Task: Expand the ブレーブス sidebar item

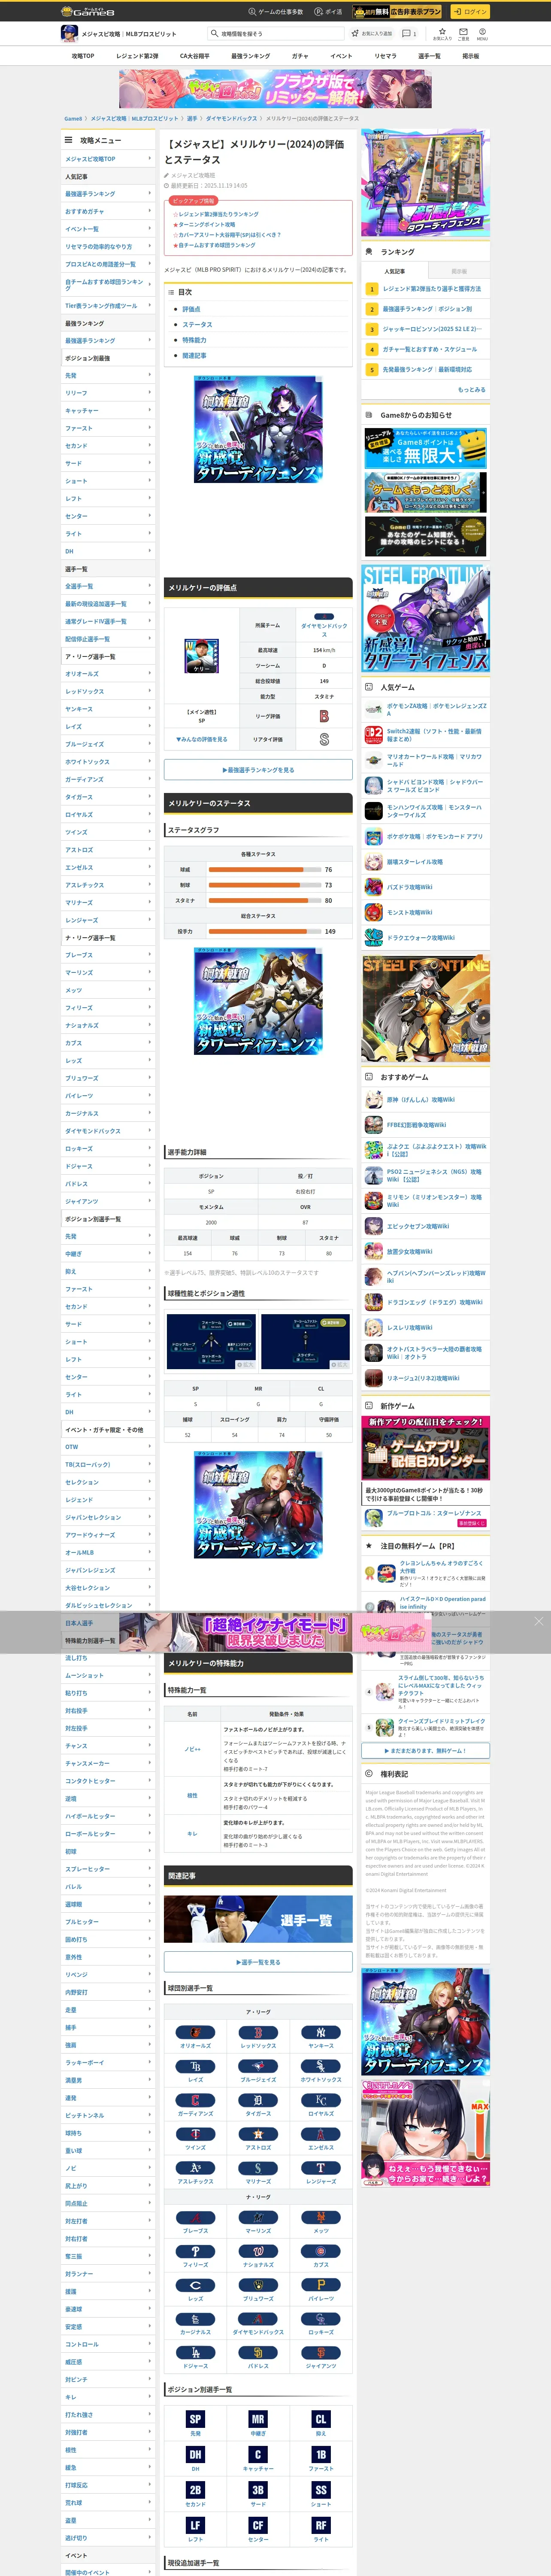Action: [x=109, y=955]
